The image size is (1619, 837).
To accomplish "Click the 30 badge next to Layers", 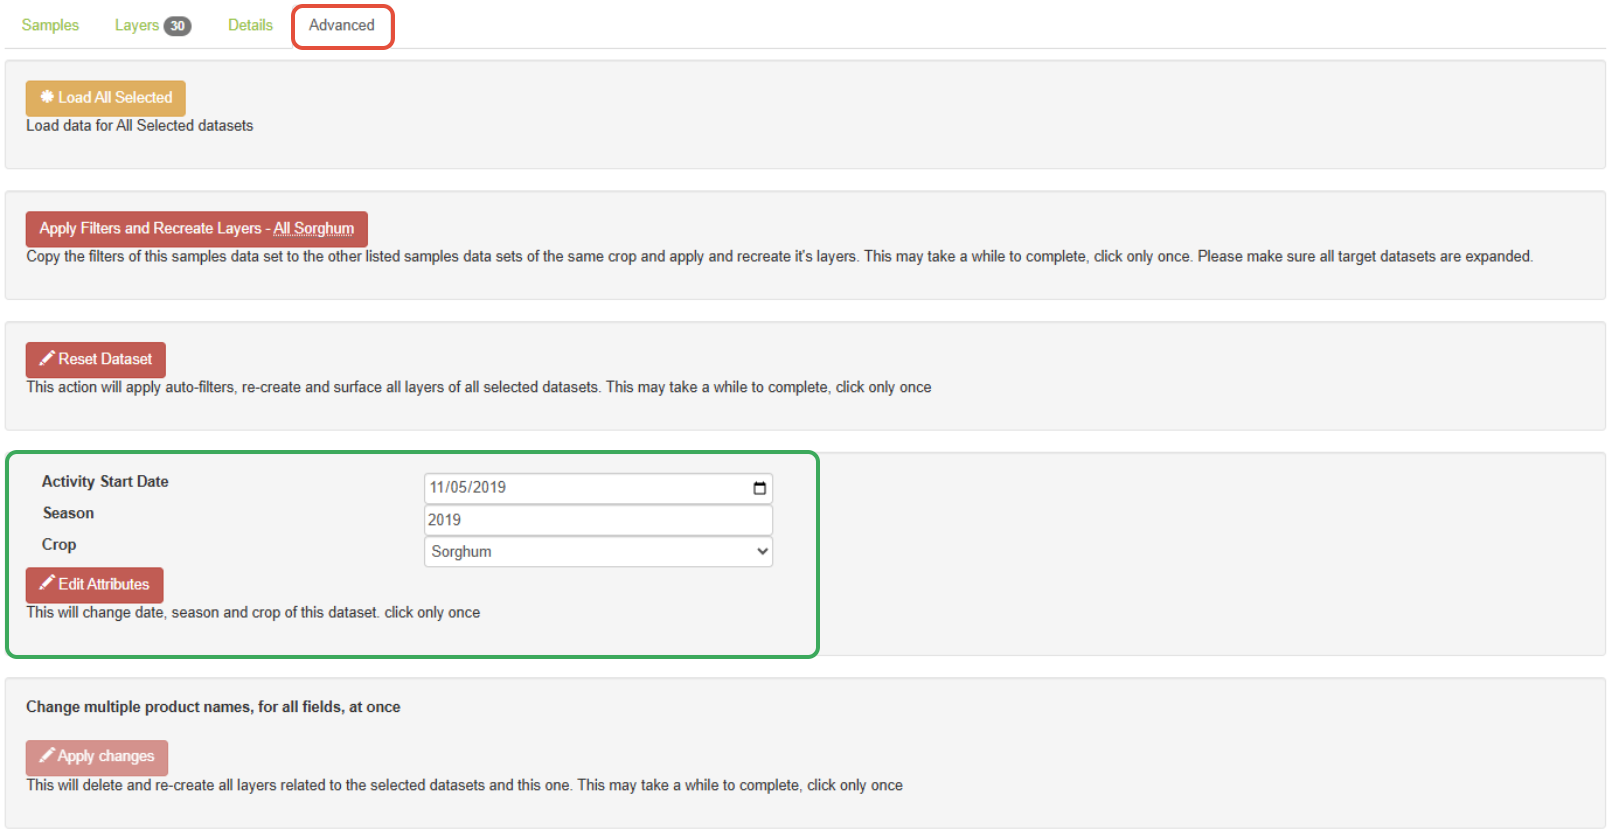I will [178, 26].
